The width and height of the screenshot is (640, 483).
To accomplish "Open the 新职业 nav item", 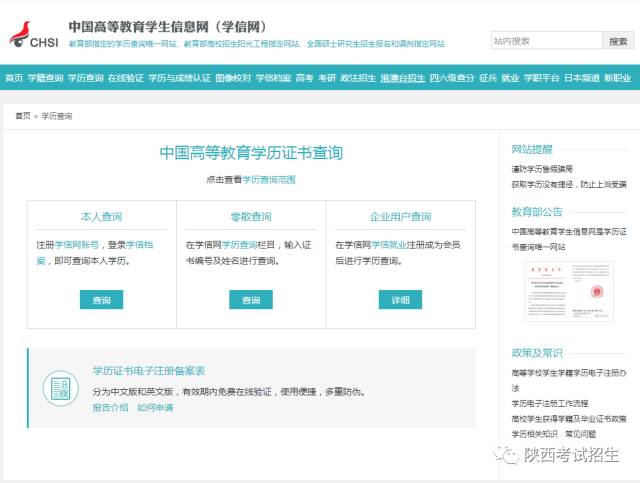I will (x=618, y=78).
